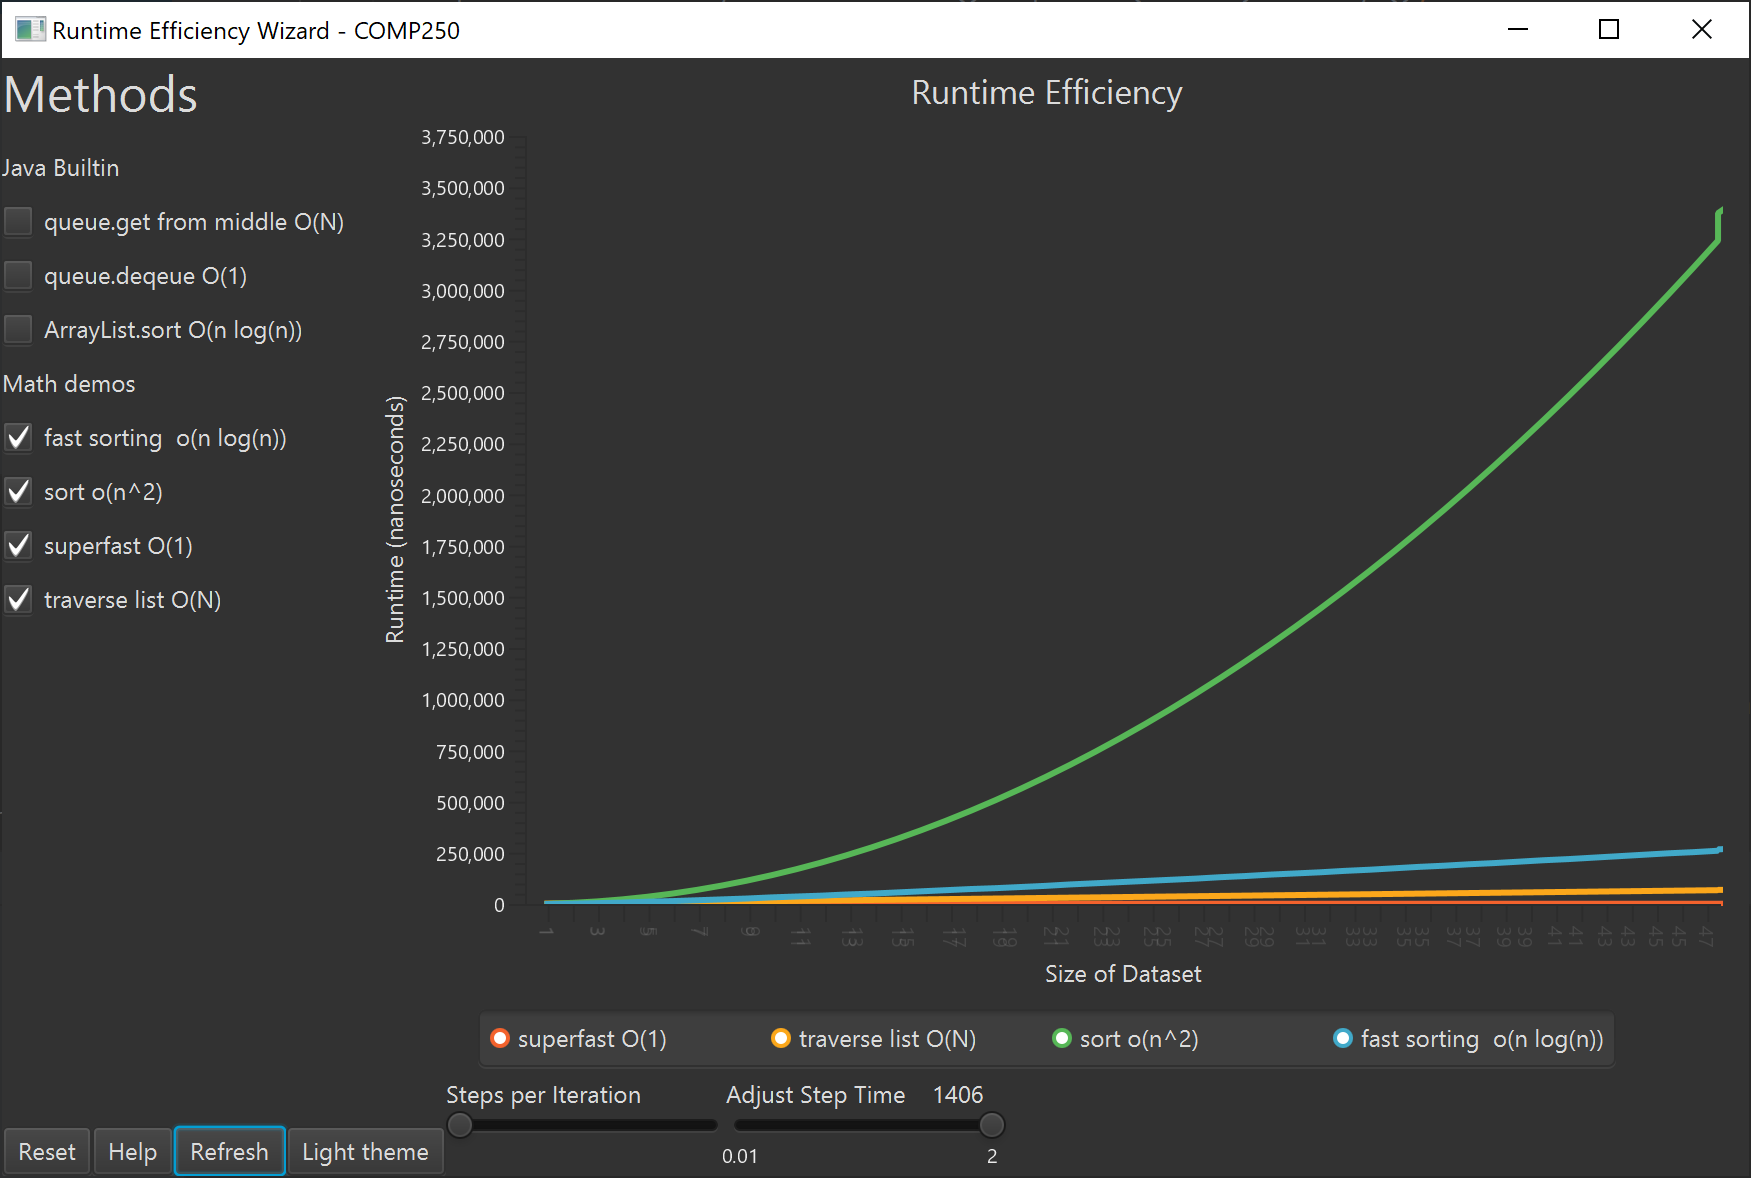
Task: Click the Adjust Step Time slider handle
Action: [992, 1125]
